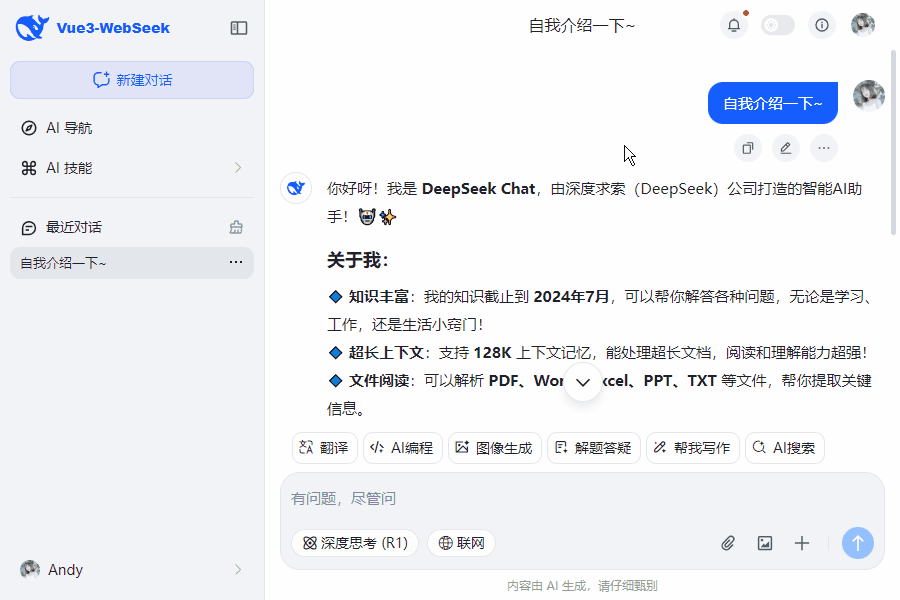This screenshot has height=600, width=900.
Task: Click the Vue3-WebSeek whale logo
Action: click(x=32, y=28)
